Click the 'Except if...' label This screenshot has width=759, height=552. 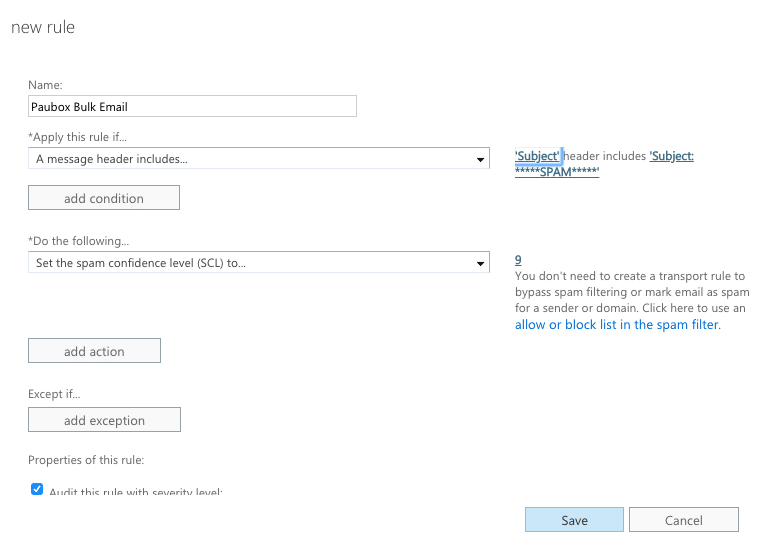(x=54, y=394)
